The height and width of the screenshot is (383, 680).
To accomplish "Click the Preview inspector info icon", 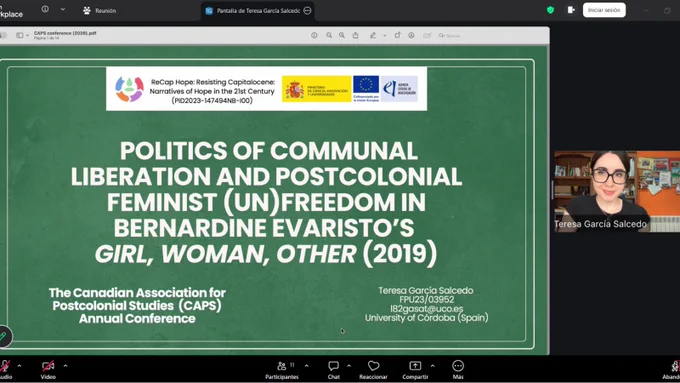I will tap(314, 36).
